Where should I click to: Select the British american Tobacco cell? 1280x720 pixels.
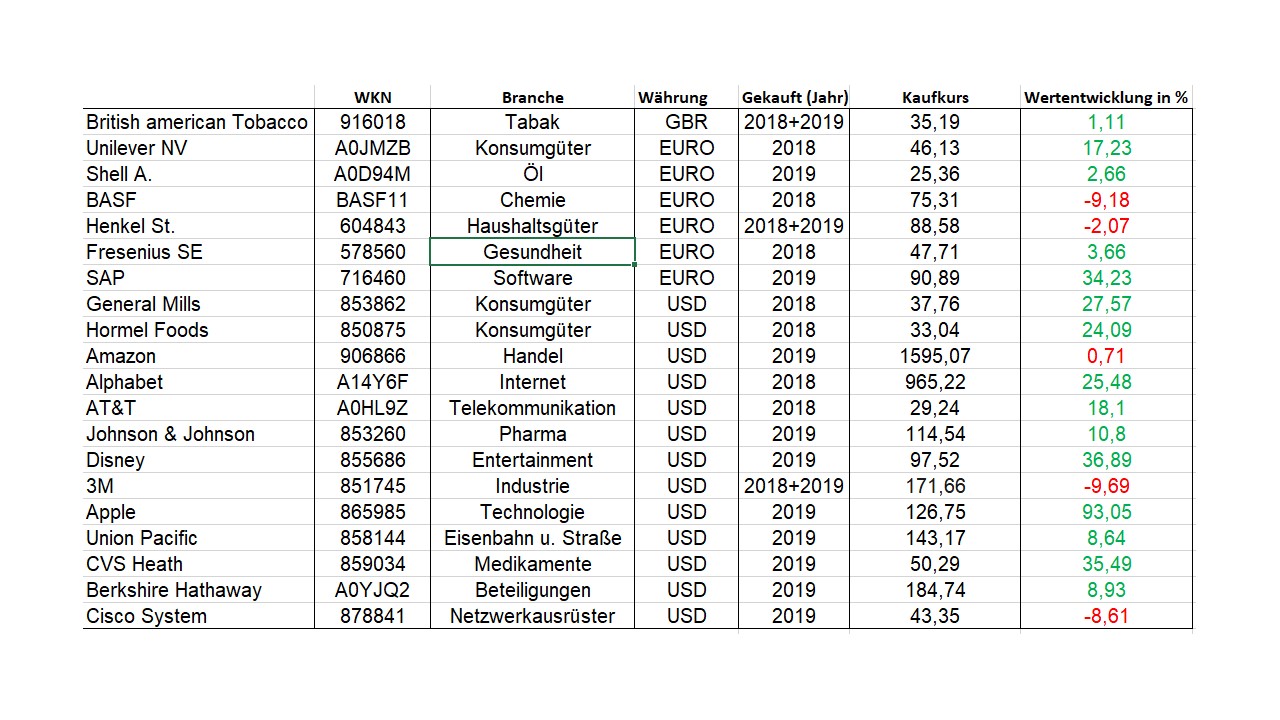(x=197, y=122)
